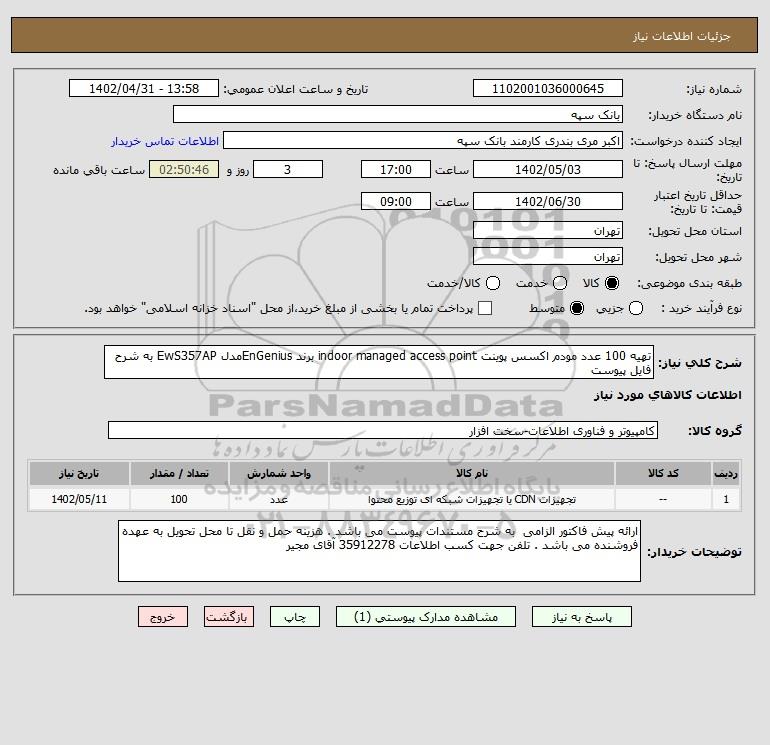Click the delivery province field تهران
The height and width of the screenshot is (745, 770).
pyautogui.click(x=548, y=230)
